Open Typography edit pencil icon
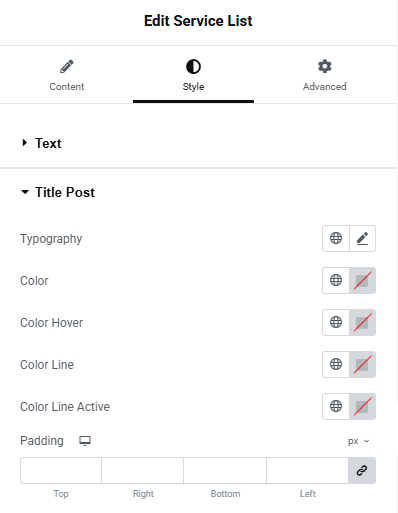 tap(362, 238)
